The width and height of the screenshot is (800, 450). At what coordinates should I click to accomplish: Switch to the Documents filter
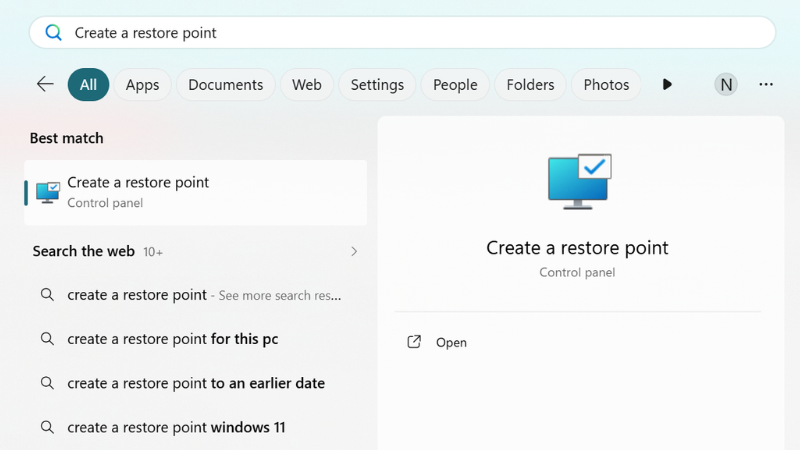click(x=226, y=85)
